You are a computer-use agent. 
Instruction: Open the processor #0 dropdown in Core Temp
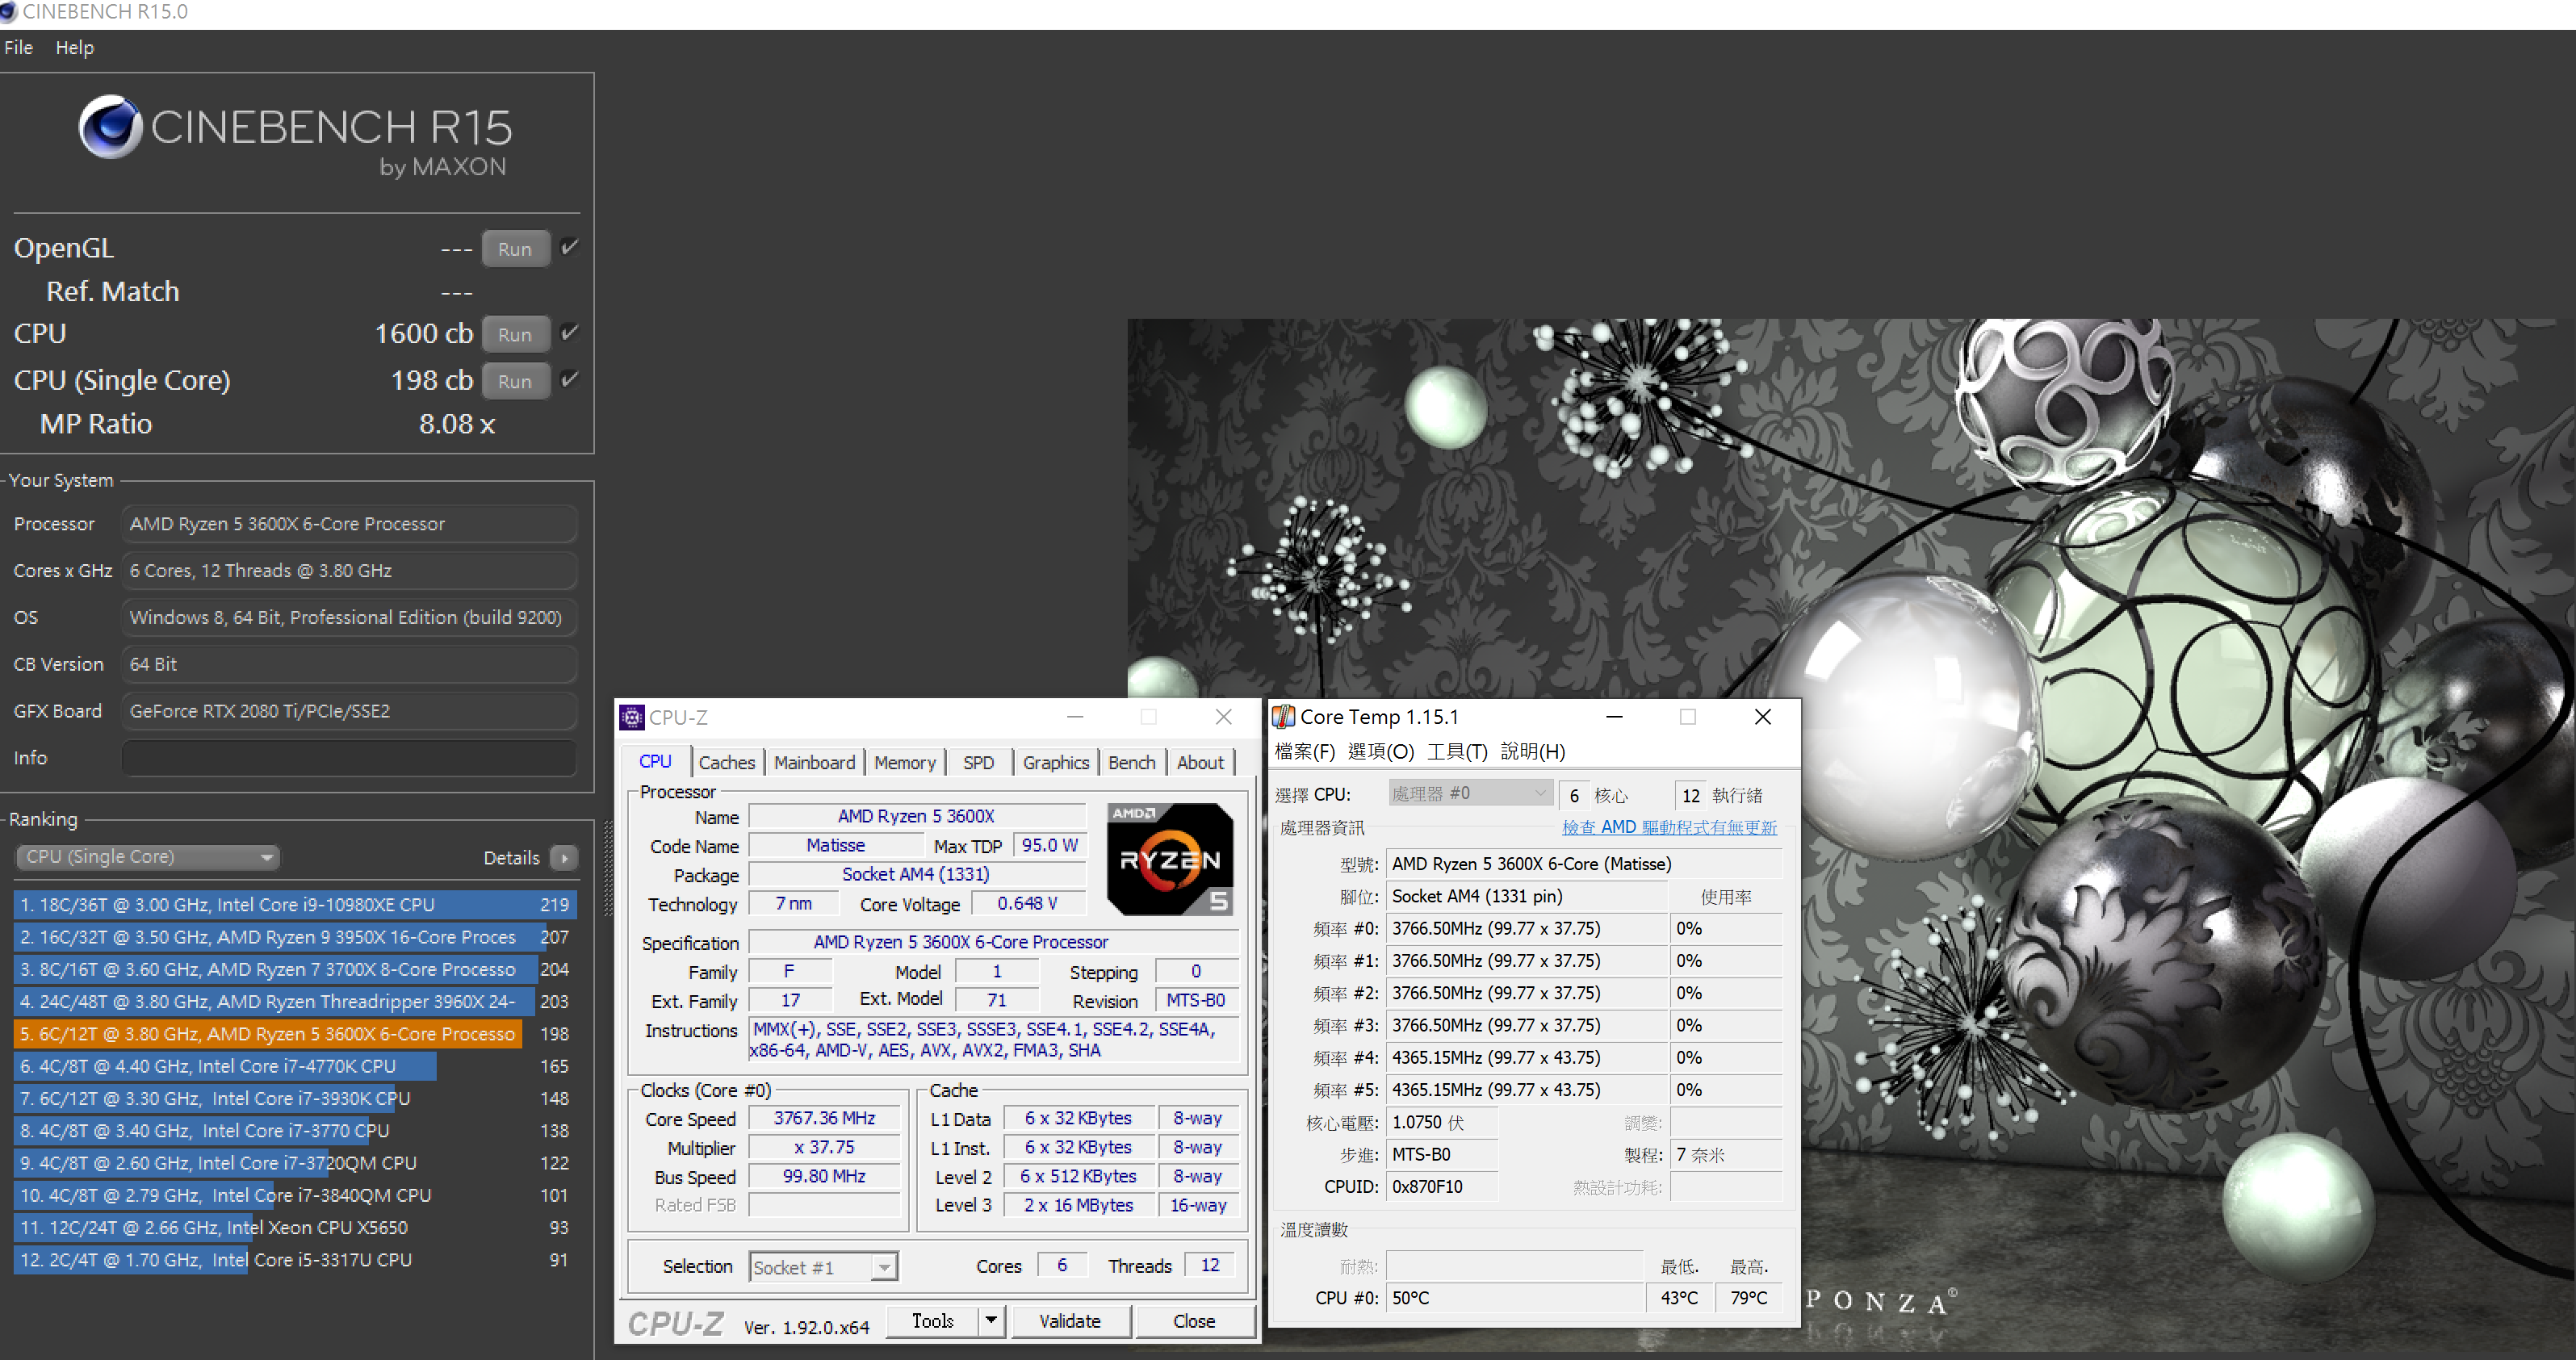(x=1470, y=794)
